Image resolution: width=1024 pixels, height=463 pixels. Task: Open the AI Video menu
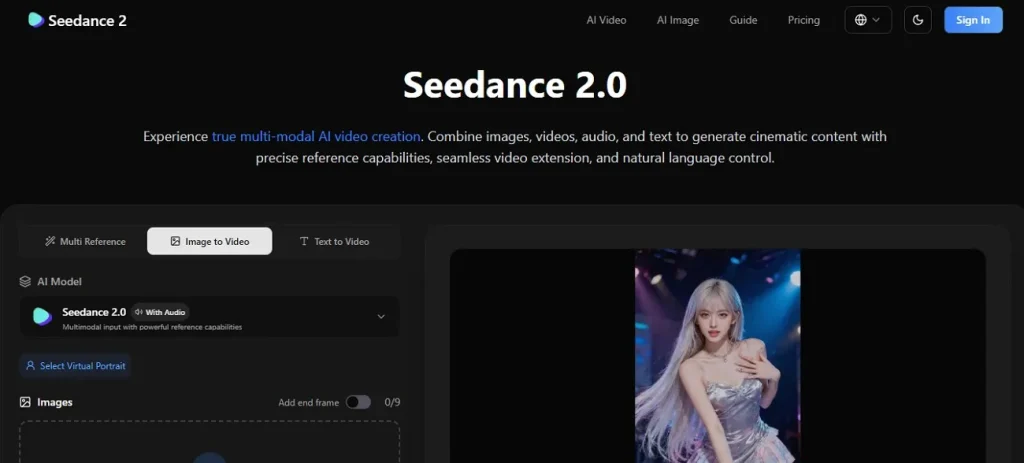(x=606, y=20)
